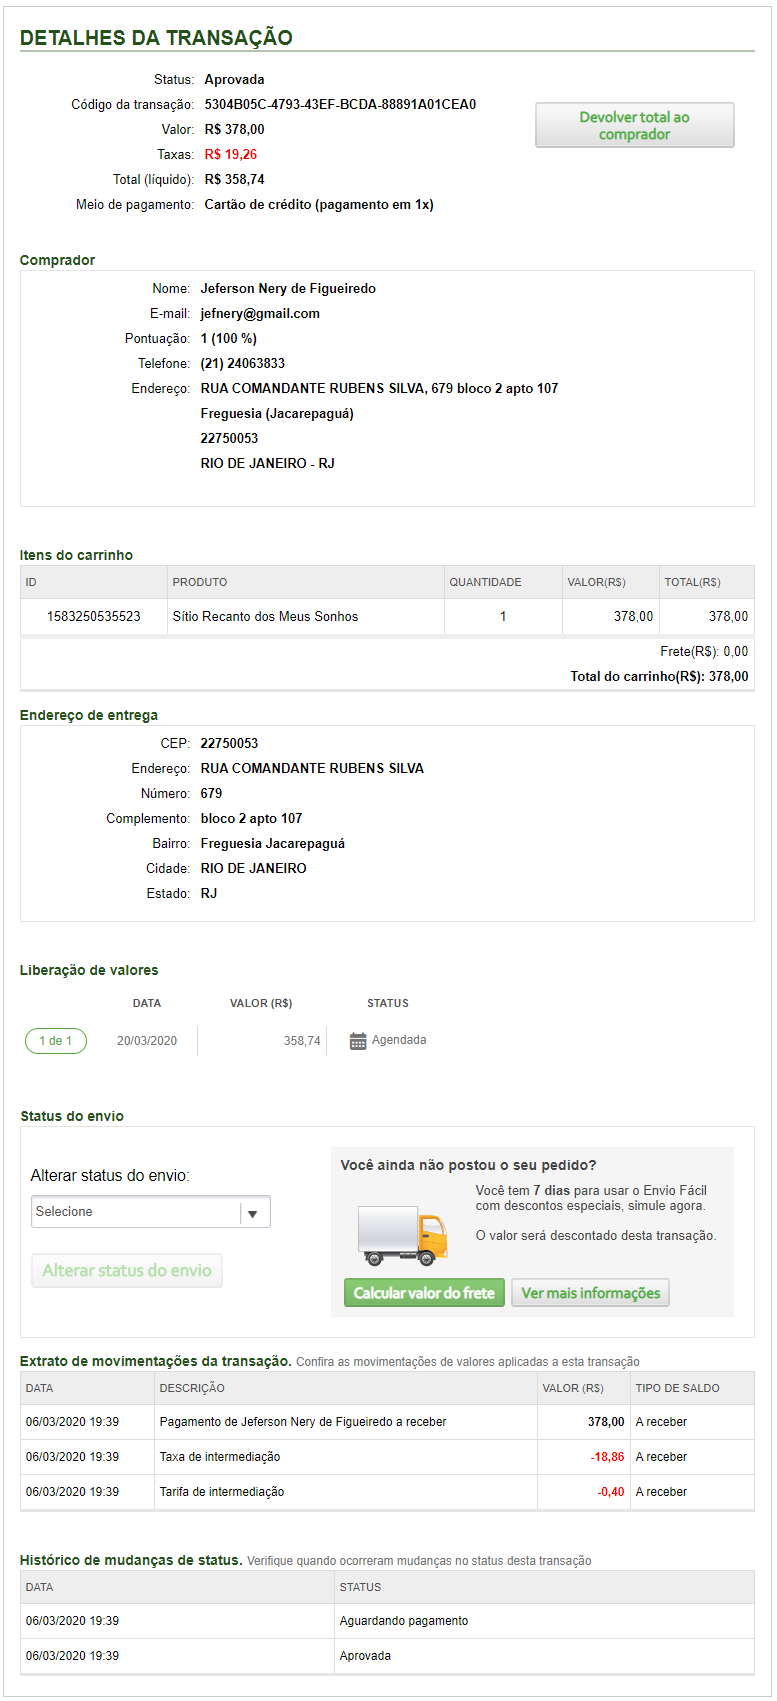Click the calendar icon beside Agendada
Screen dimensions: 777x1701
pos(358,1041)
